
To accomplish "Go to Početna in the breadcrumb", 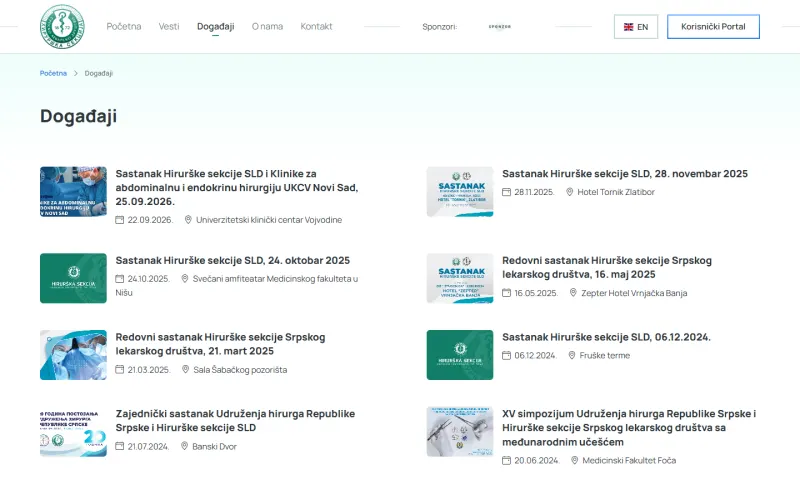I will pos(53,73).
